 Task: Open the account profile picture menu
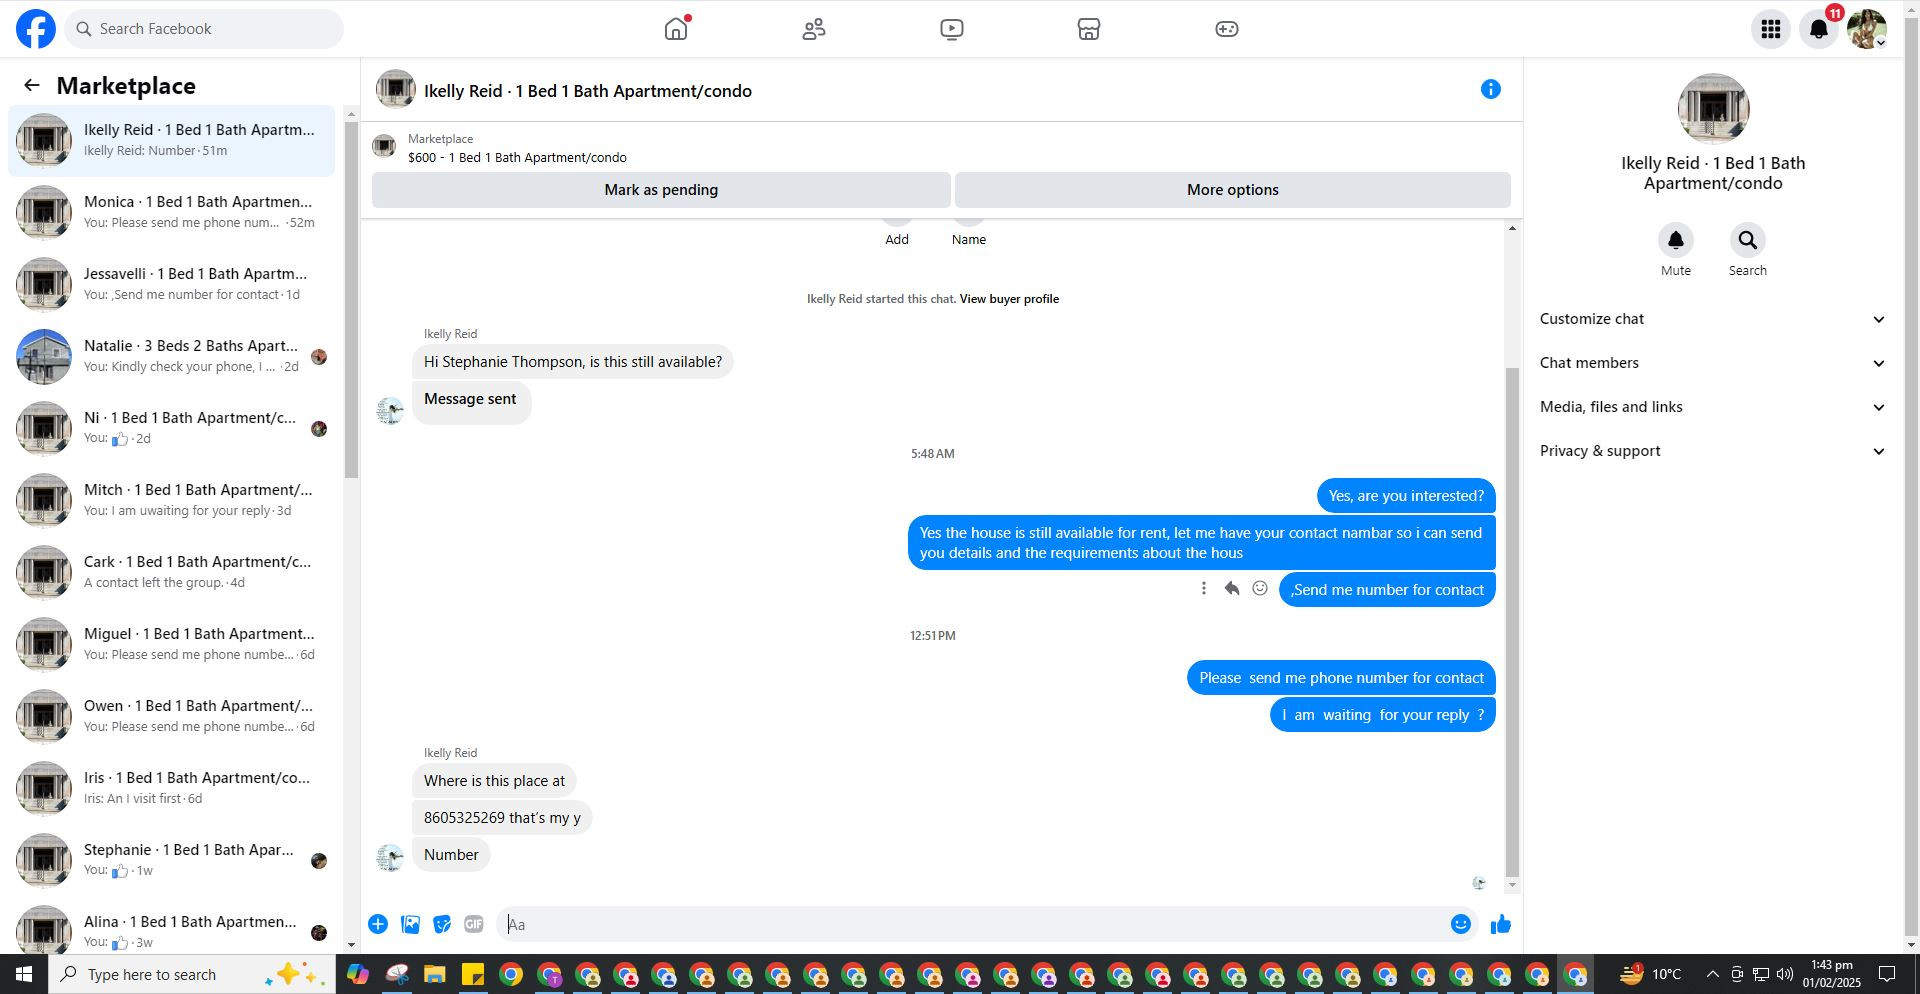click(x=1867, y=29)
